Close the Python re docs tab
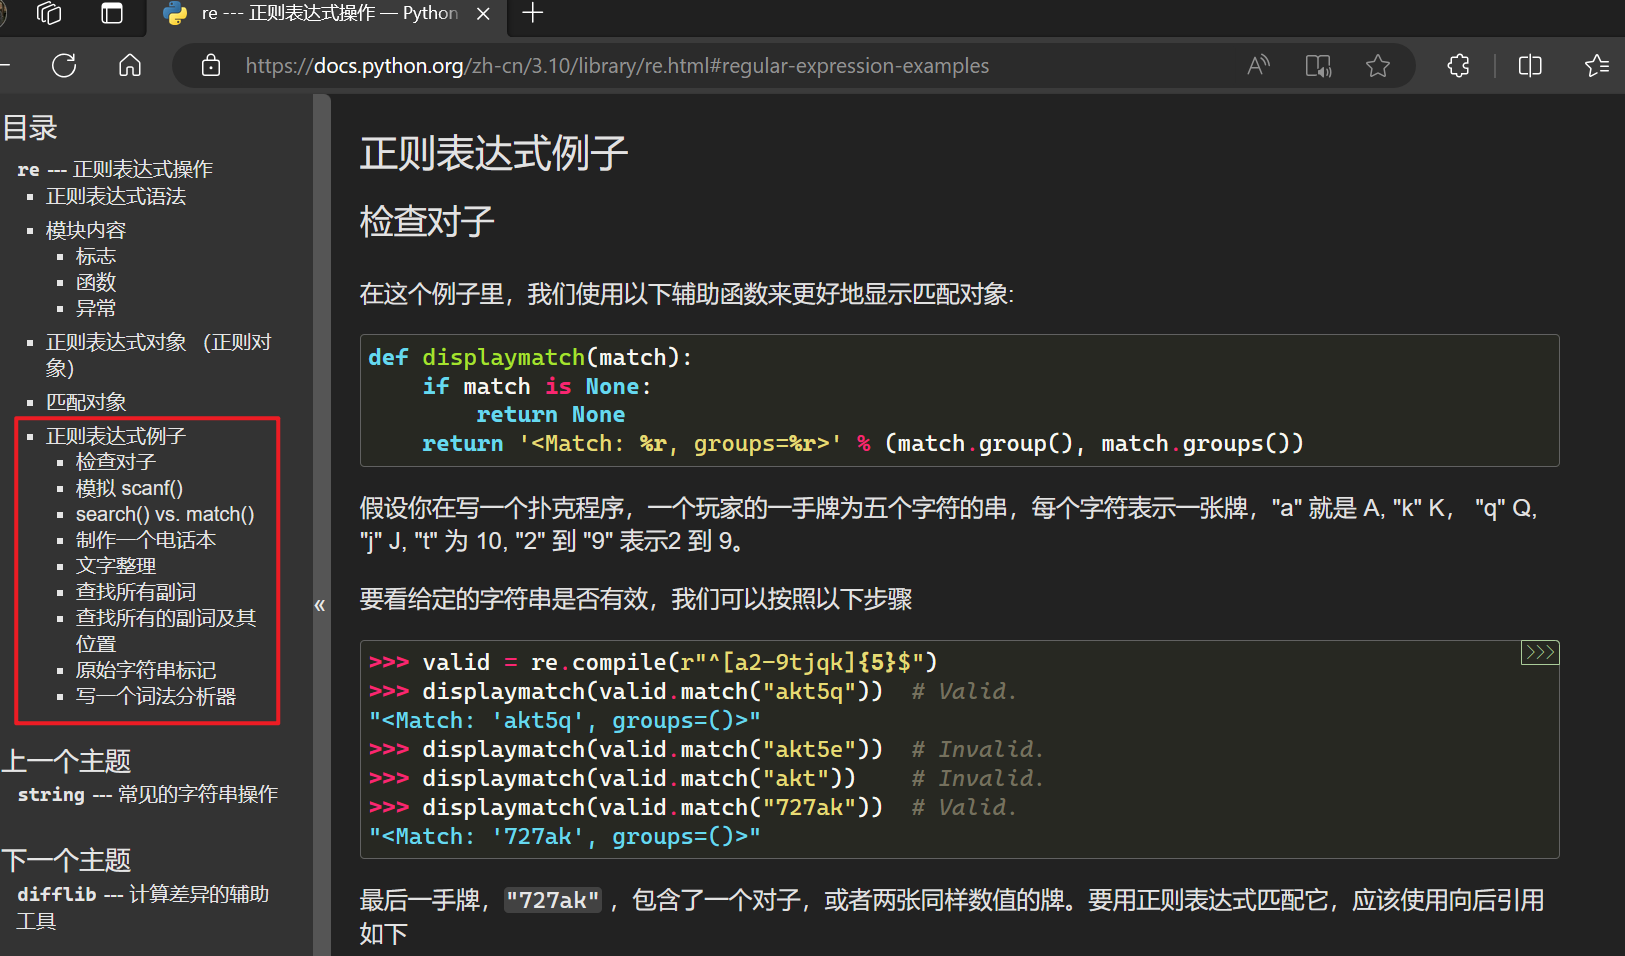Screen dimensions: 1625x956 483,14
